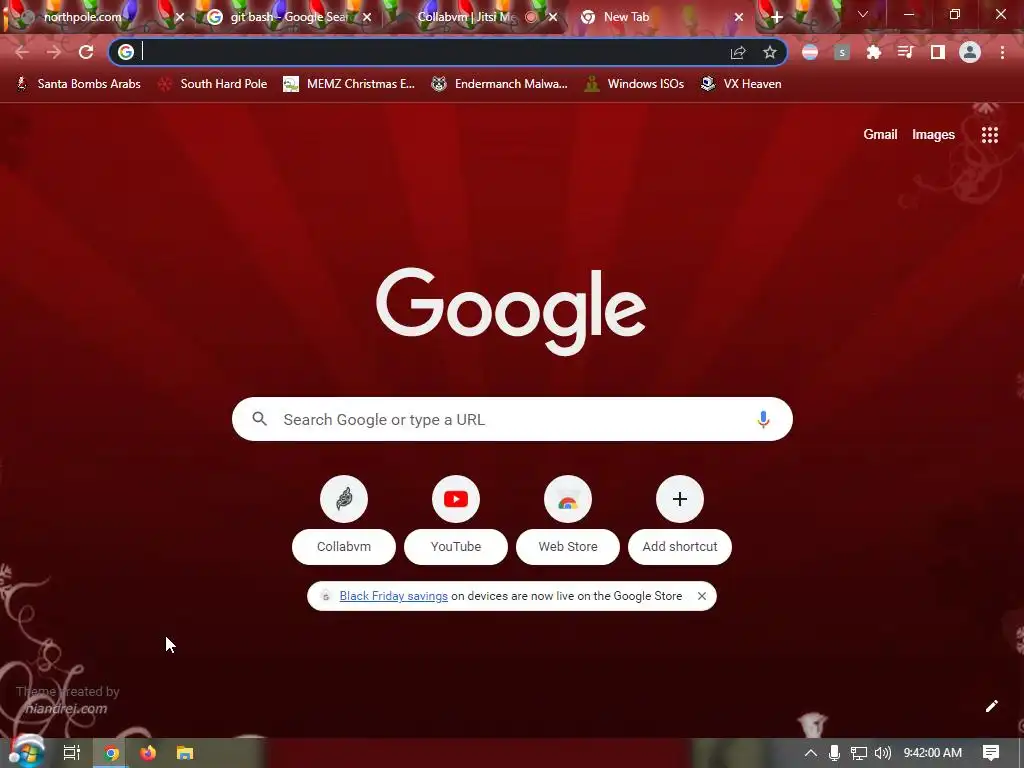Reload the current page

(x=86, y=52)
